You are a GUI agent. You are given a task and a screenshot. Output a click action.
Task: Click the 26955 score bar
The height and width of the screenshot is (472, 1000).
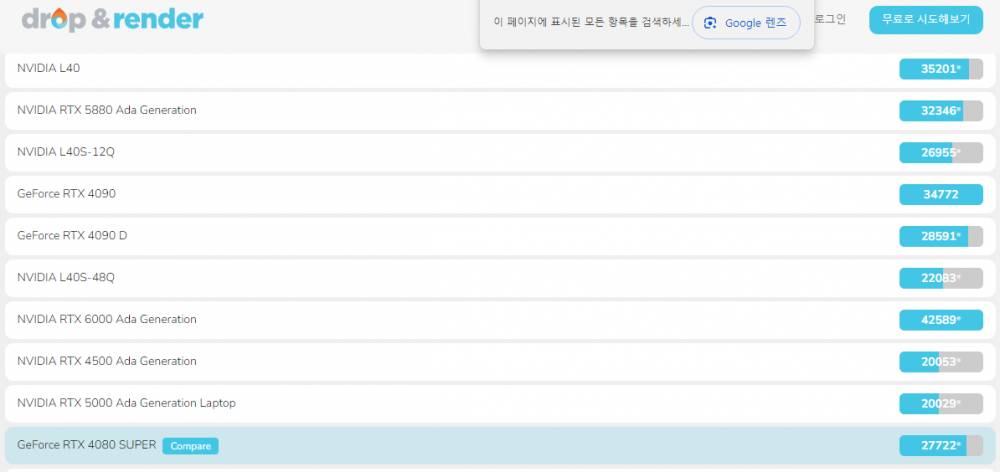[941, 152]
